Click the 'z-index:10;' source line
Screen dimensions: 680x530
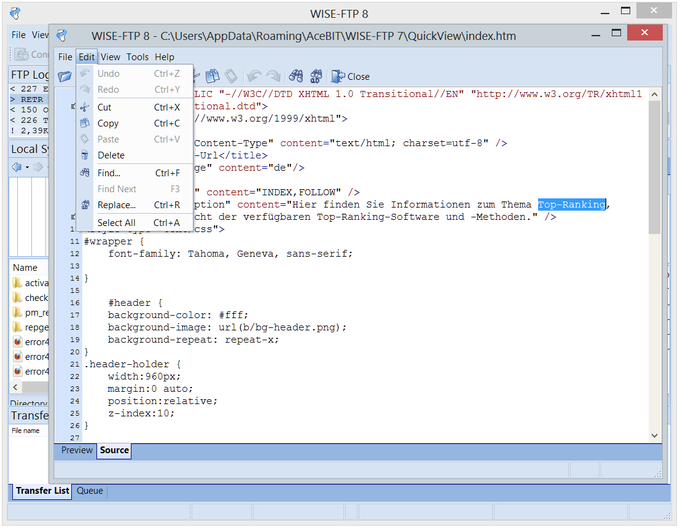141,413
